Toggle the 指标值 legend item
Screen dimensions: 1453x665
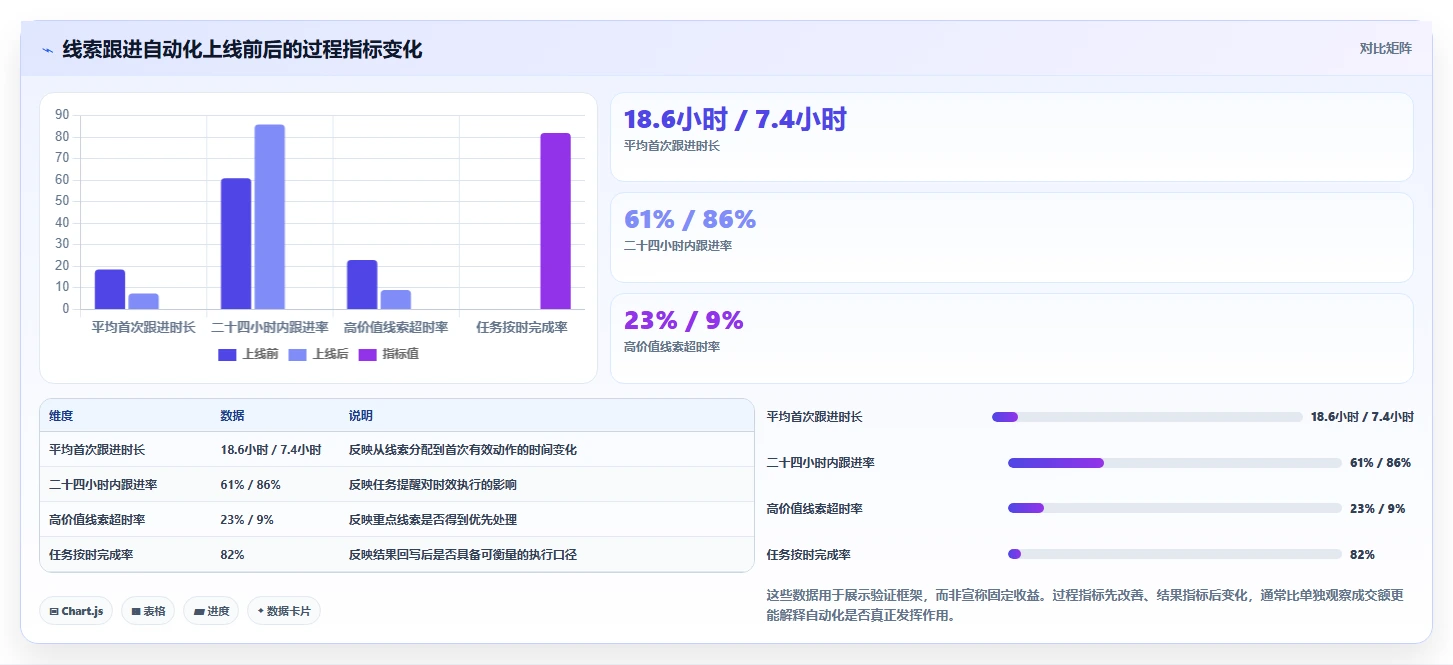pyautogui.click(x=388, y=354)
